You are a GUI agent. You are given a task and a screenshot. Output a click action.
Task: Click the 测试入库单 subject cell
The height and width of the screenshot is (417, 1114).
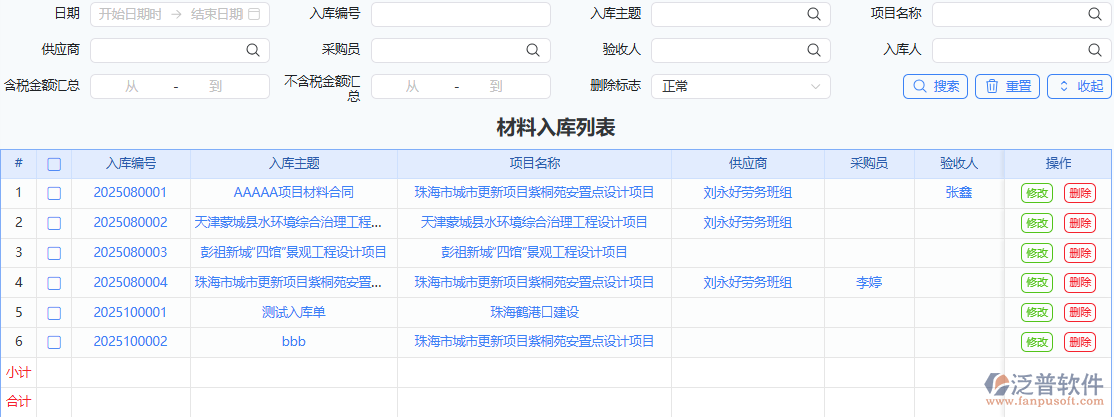(293, 312)
